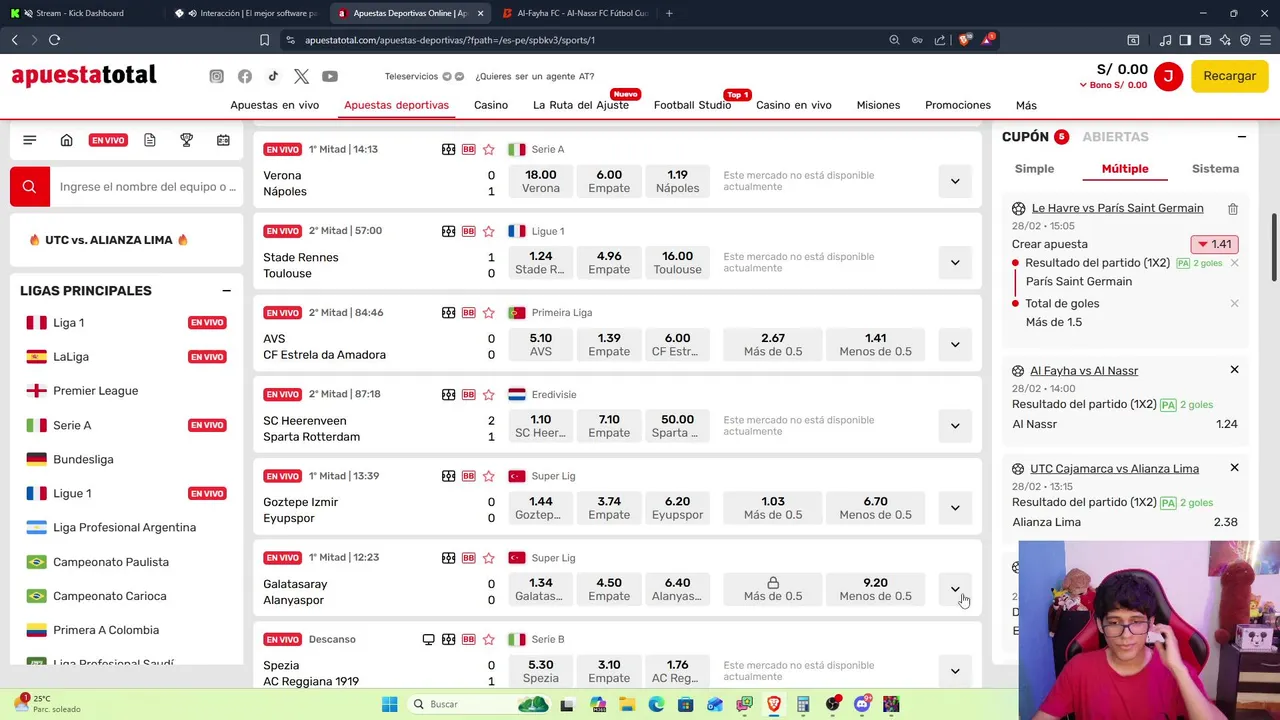Switch to the ABIERTAS tab
The width and height of the screenshot is (1280, 720).
(1115, 137)
